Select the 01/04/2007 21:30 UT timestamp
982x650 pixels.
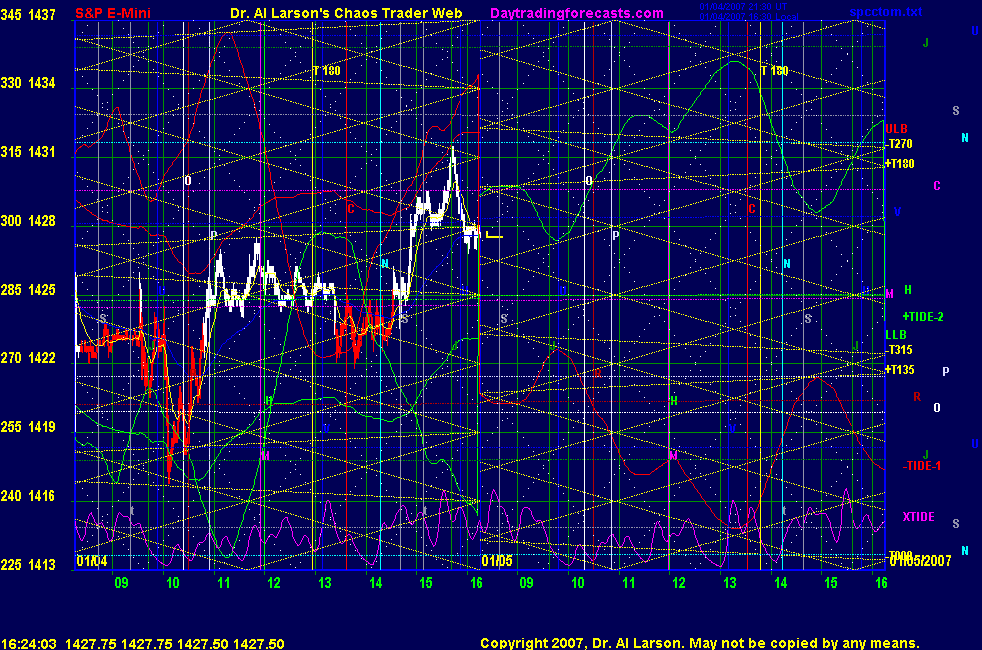point(743,6)
